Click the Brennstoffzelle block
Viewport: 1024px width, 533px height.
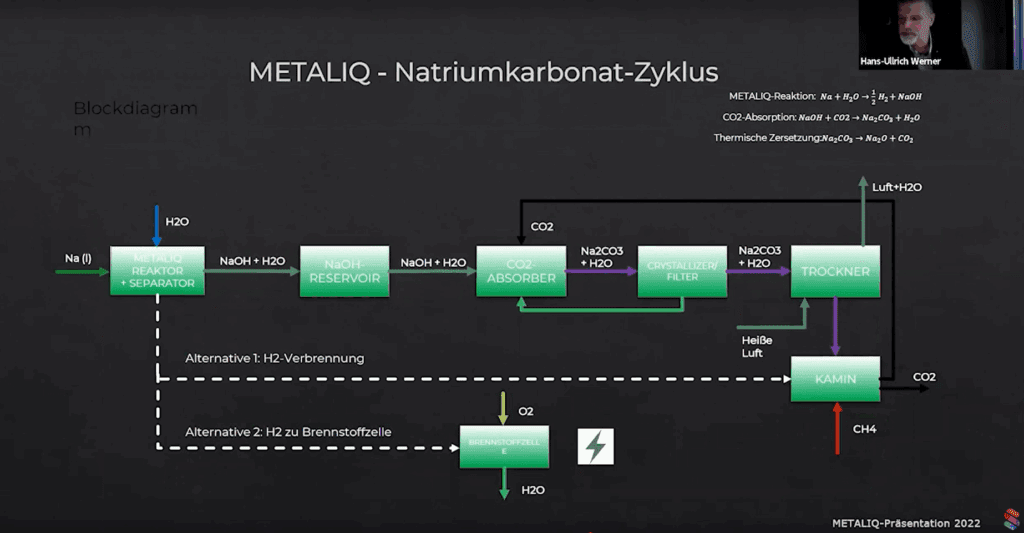pos(504,446)
